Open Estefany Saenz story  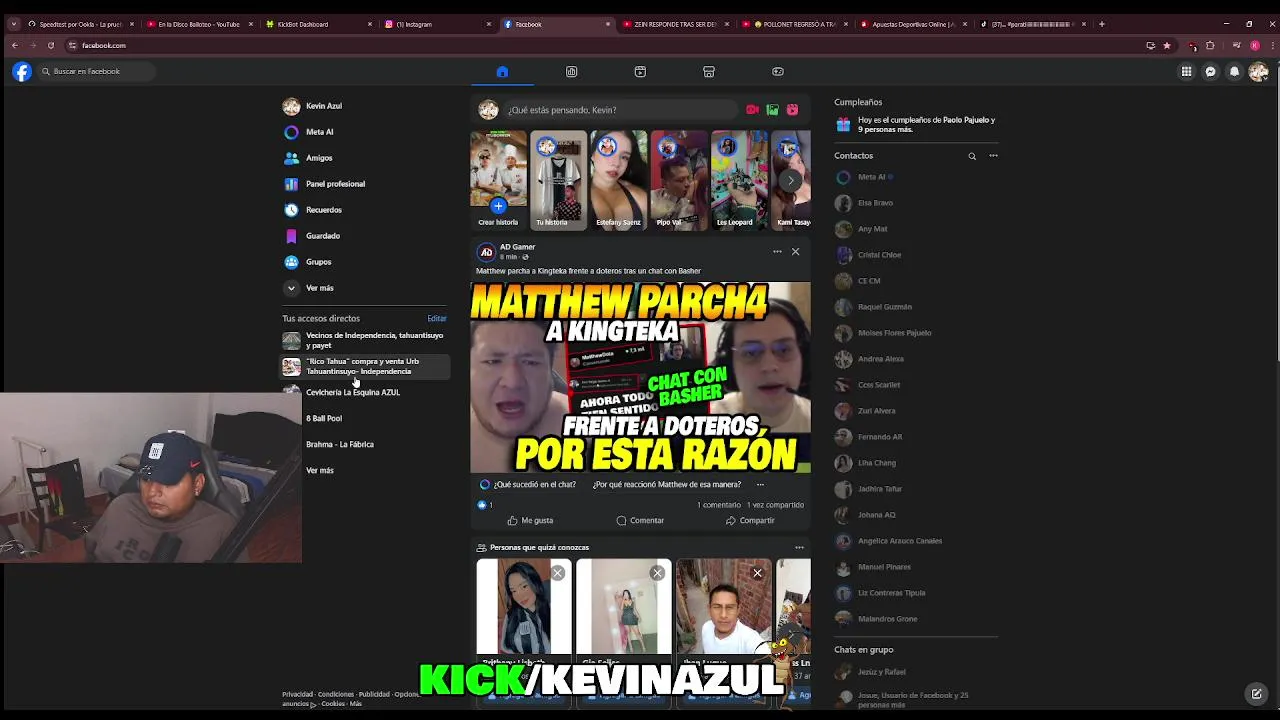[618, 180]
